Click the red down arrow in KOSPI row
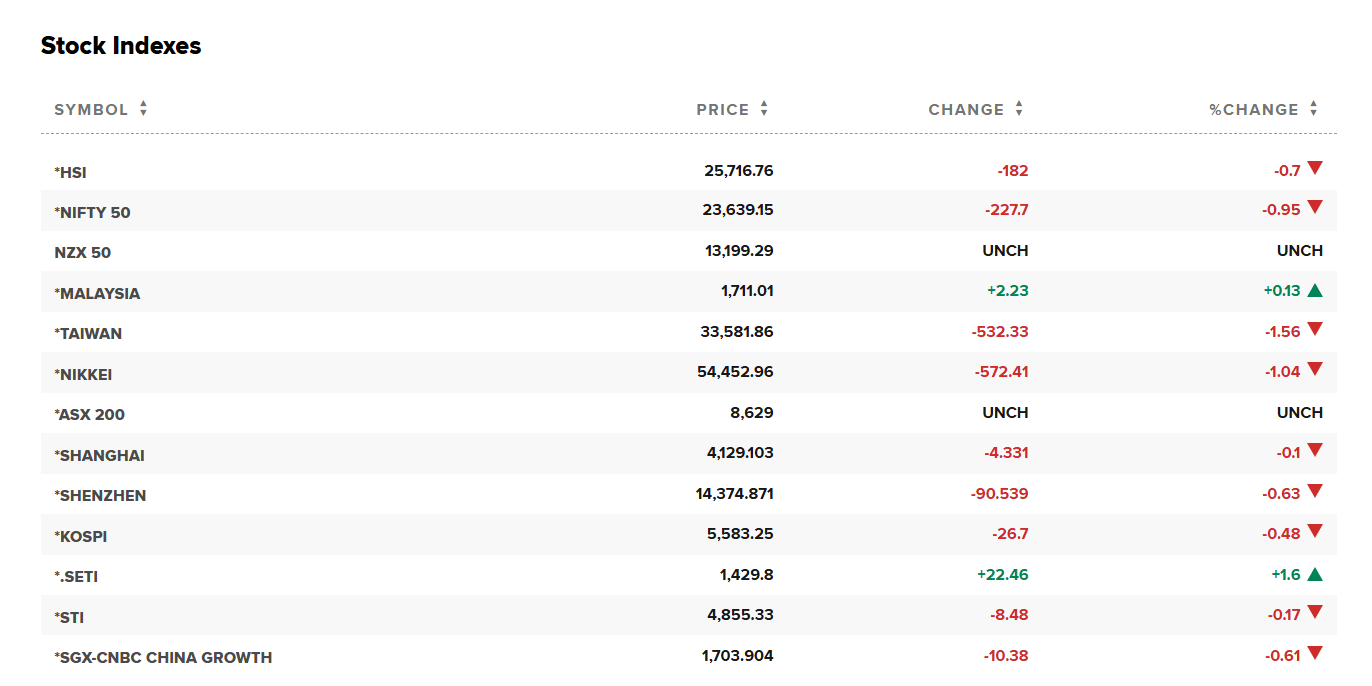Image resolution: width=1372 pixels, height=686 pixels. click(1315, 532)
